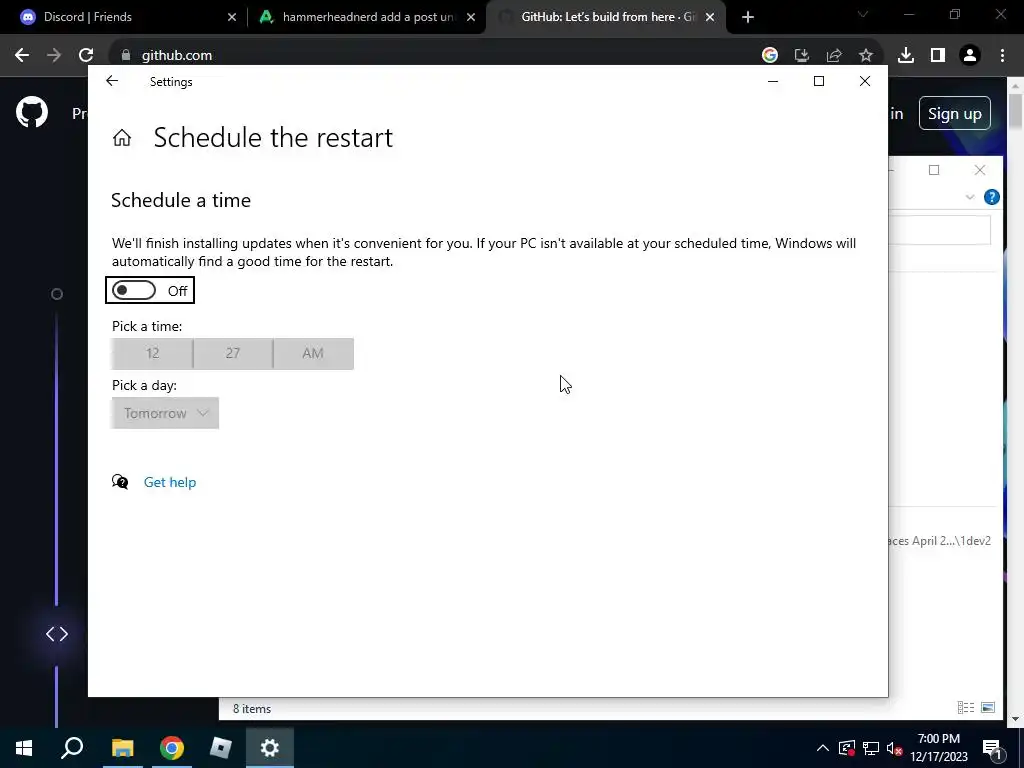
Task: Switch File Explorer to large icons view
Action: coord(988,707)
